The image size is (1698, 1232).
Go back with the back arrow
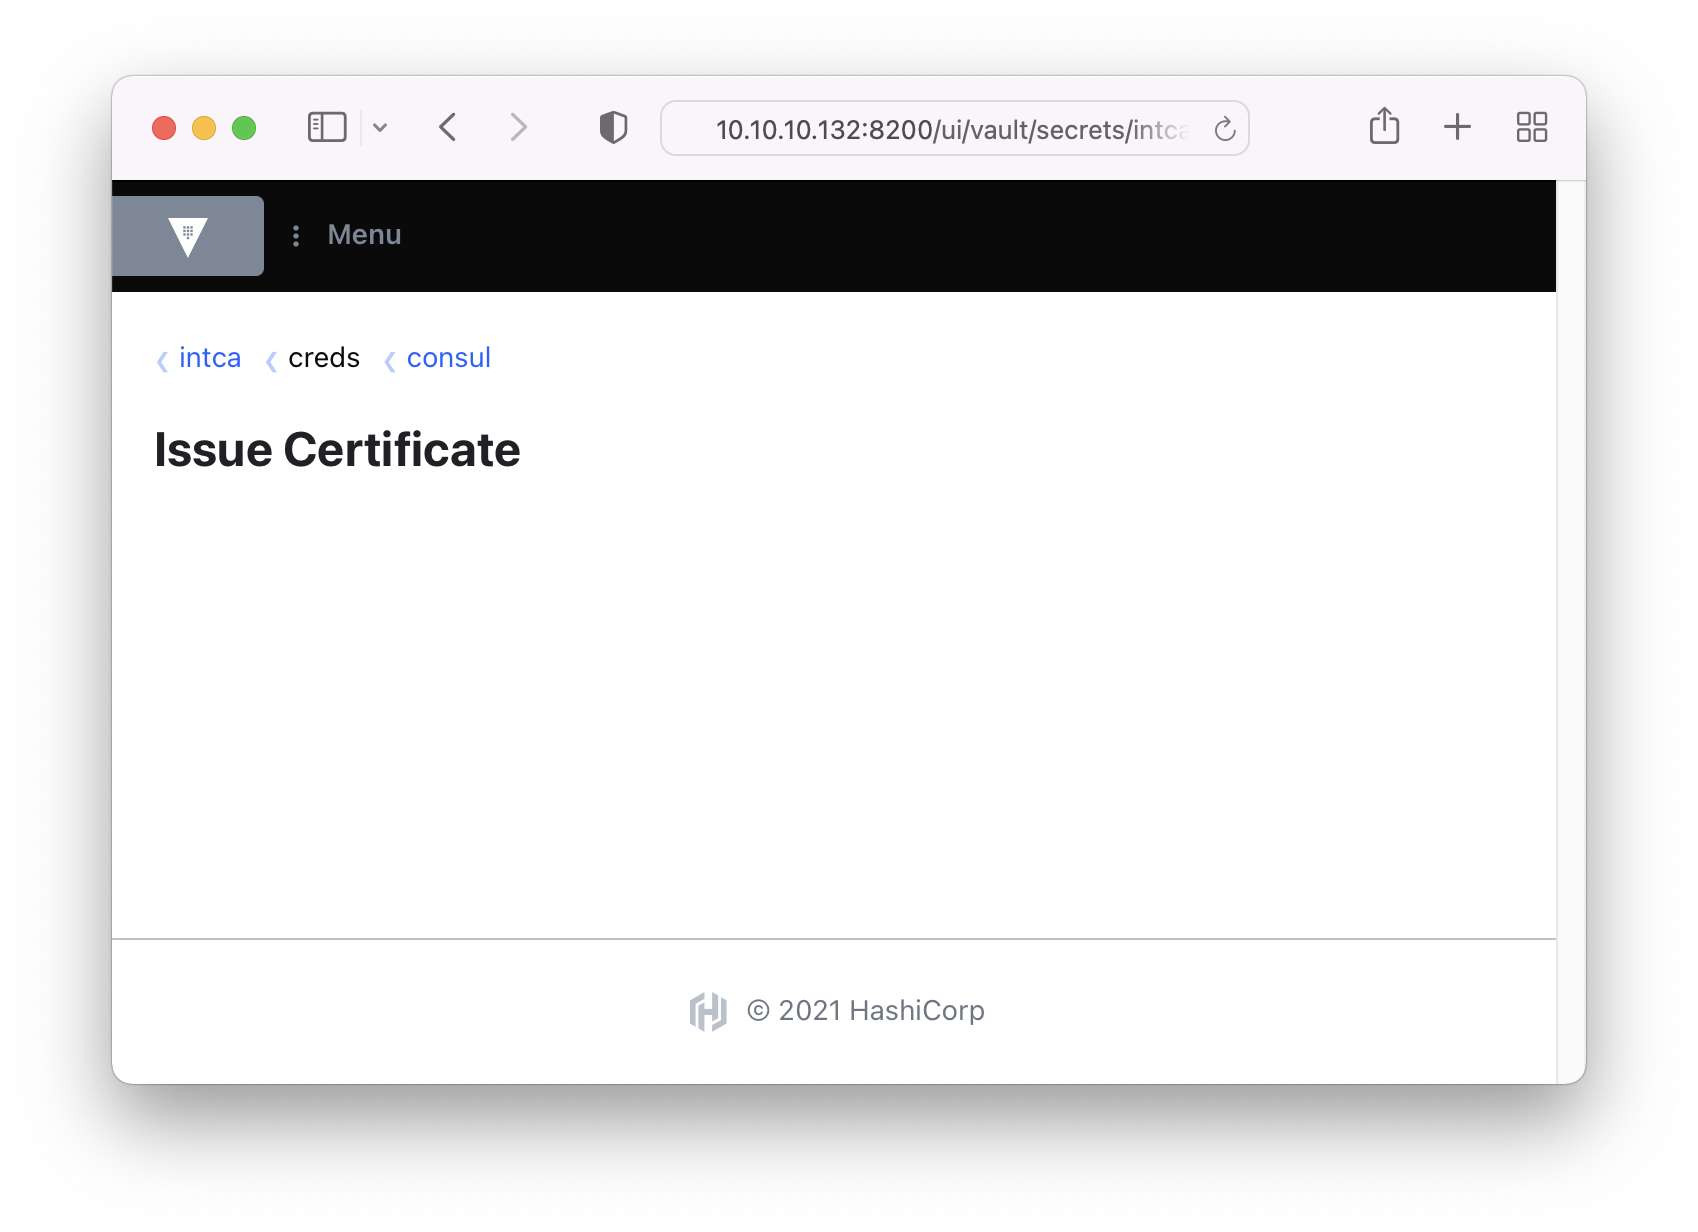pyautogui.click(x=448, y=127)
